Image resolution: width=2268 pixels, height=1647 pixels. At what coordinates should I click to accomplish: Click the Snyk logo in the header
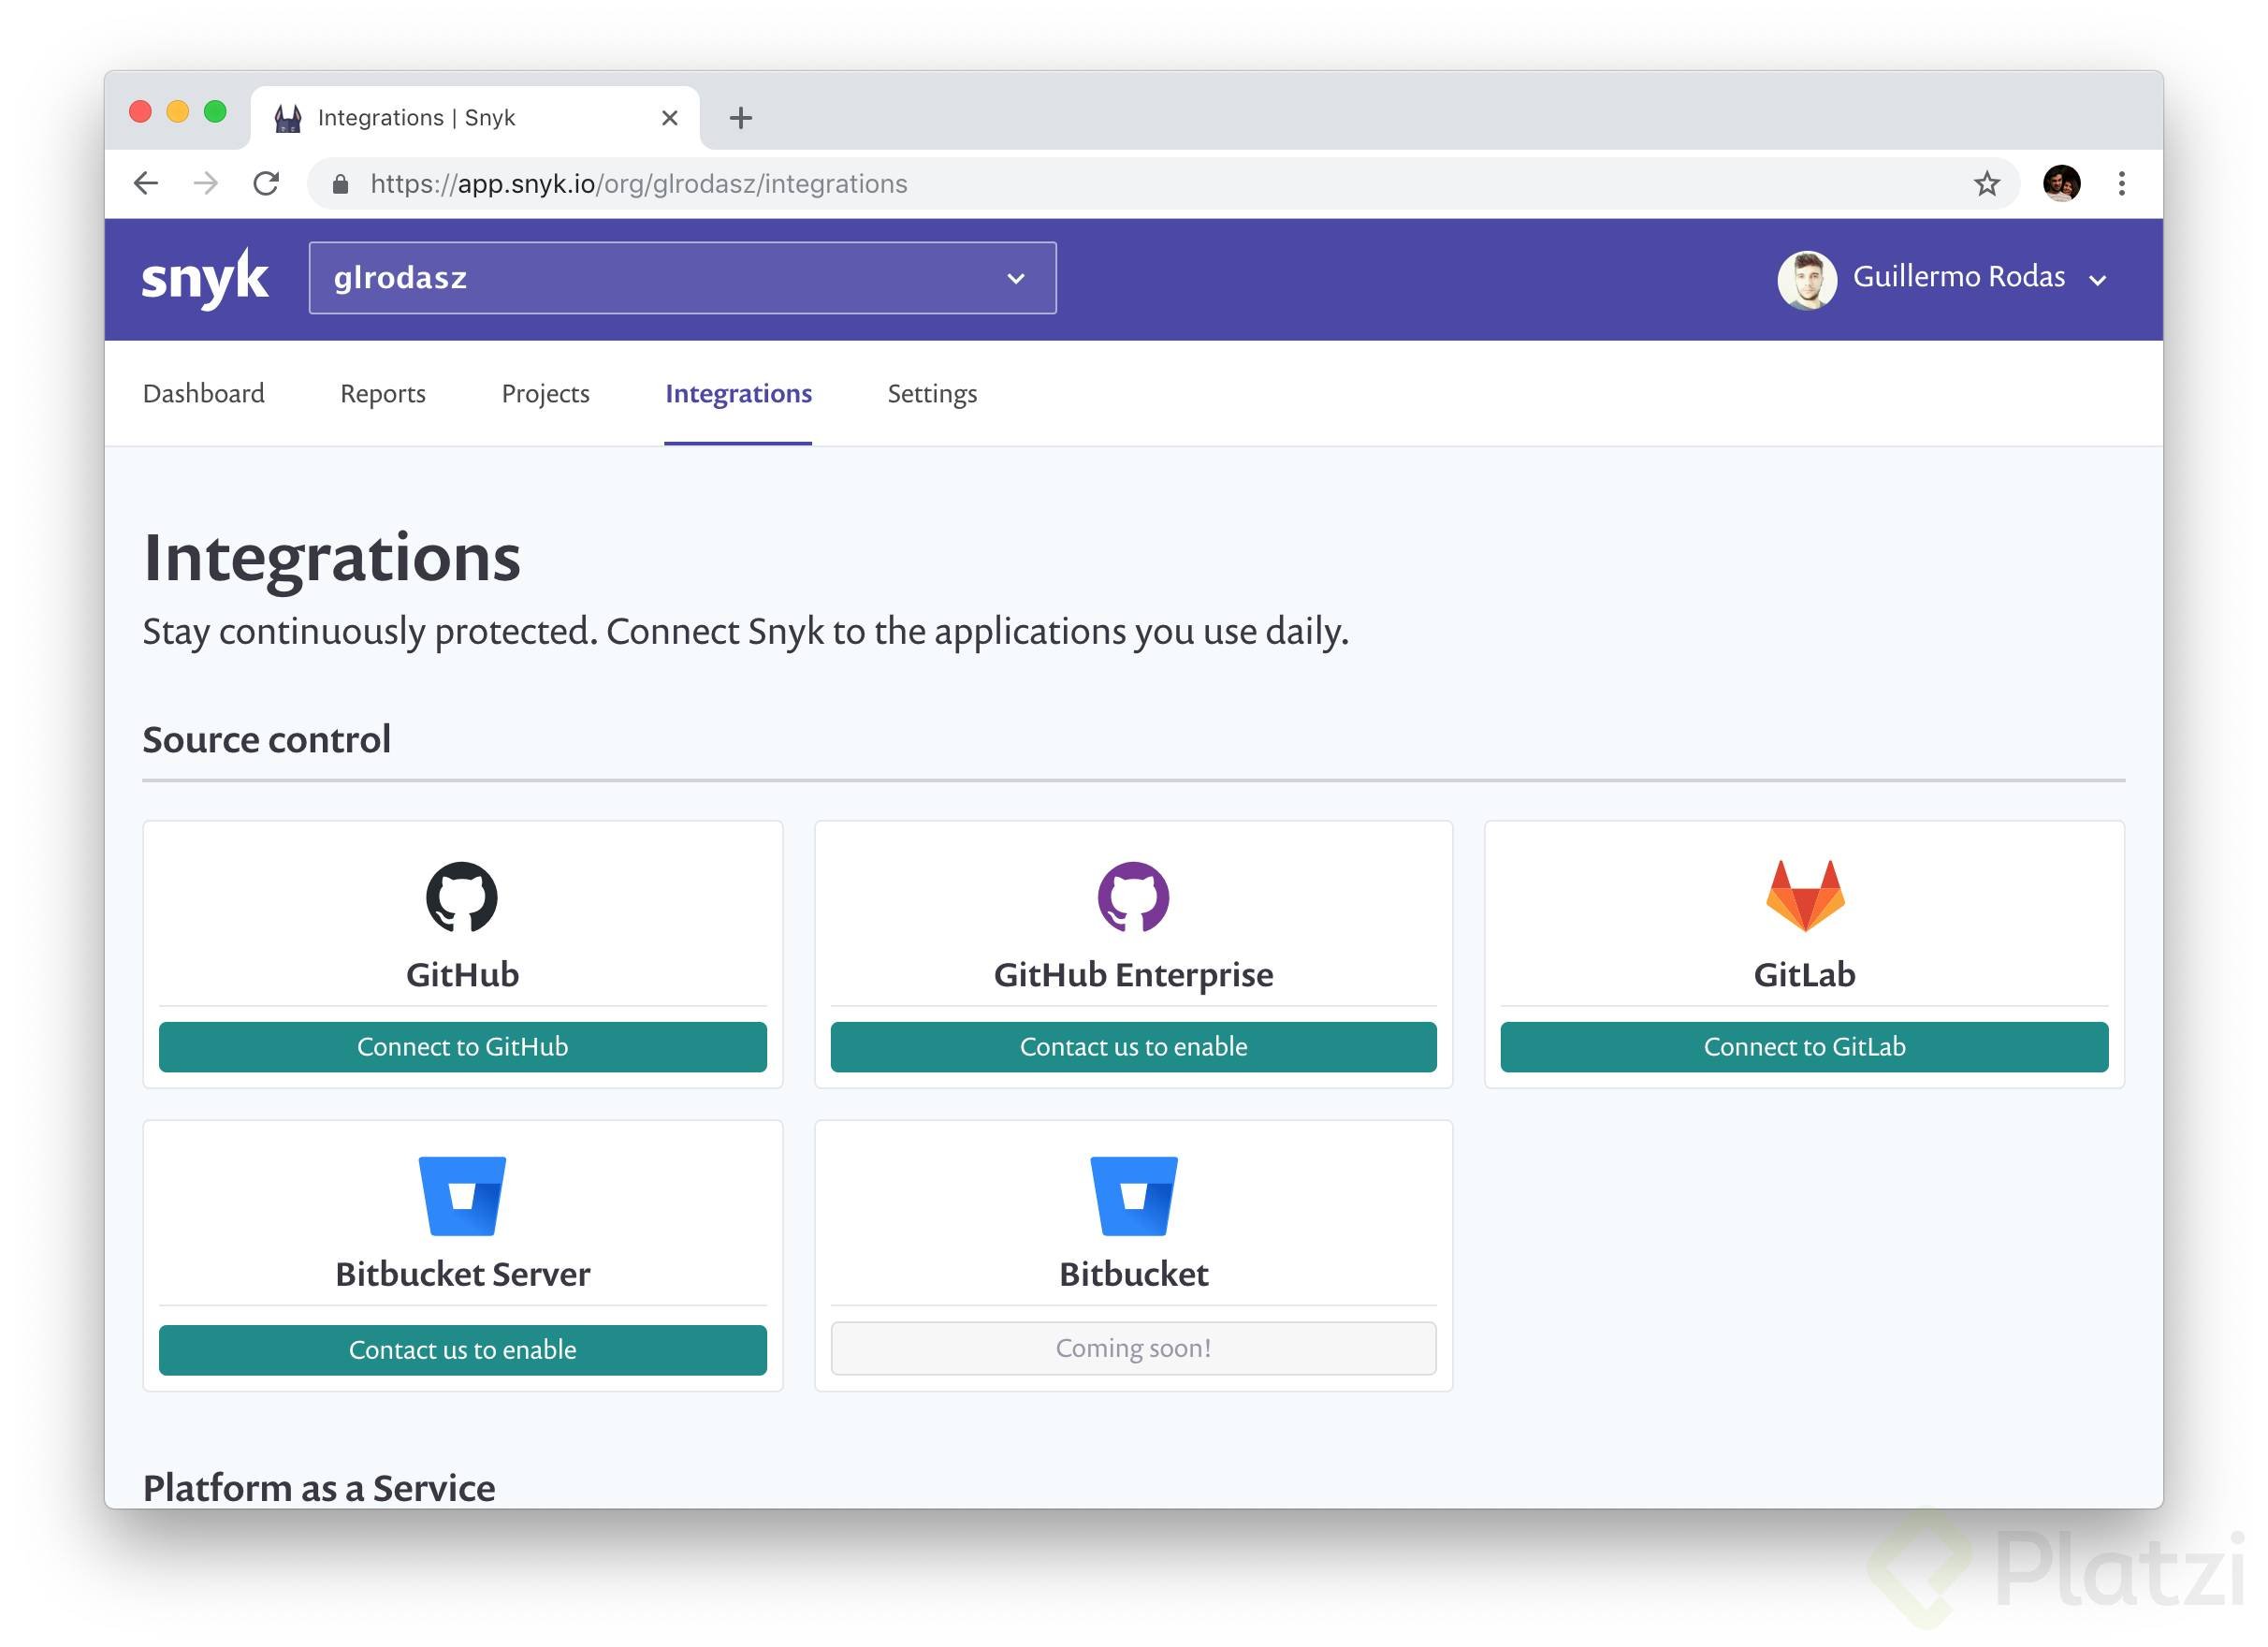(x=205, y=278)
